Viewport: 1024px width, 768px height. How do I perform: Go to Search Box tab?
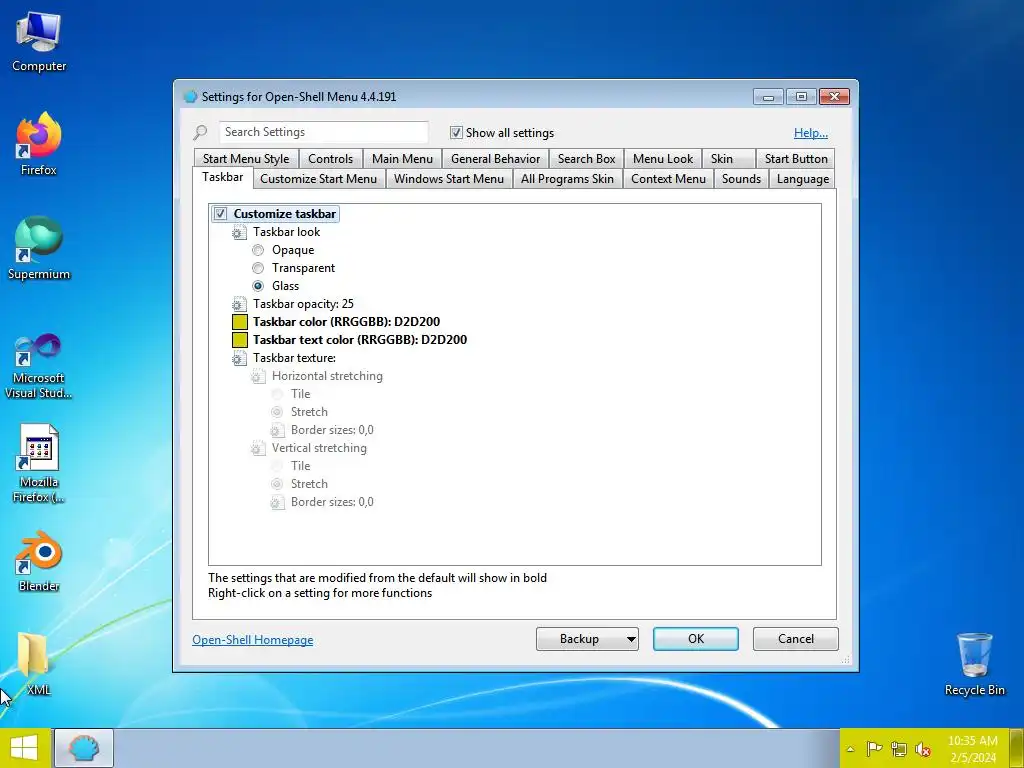coord(586,159)
